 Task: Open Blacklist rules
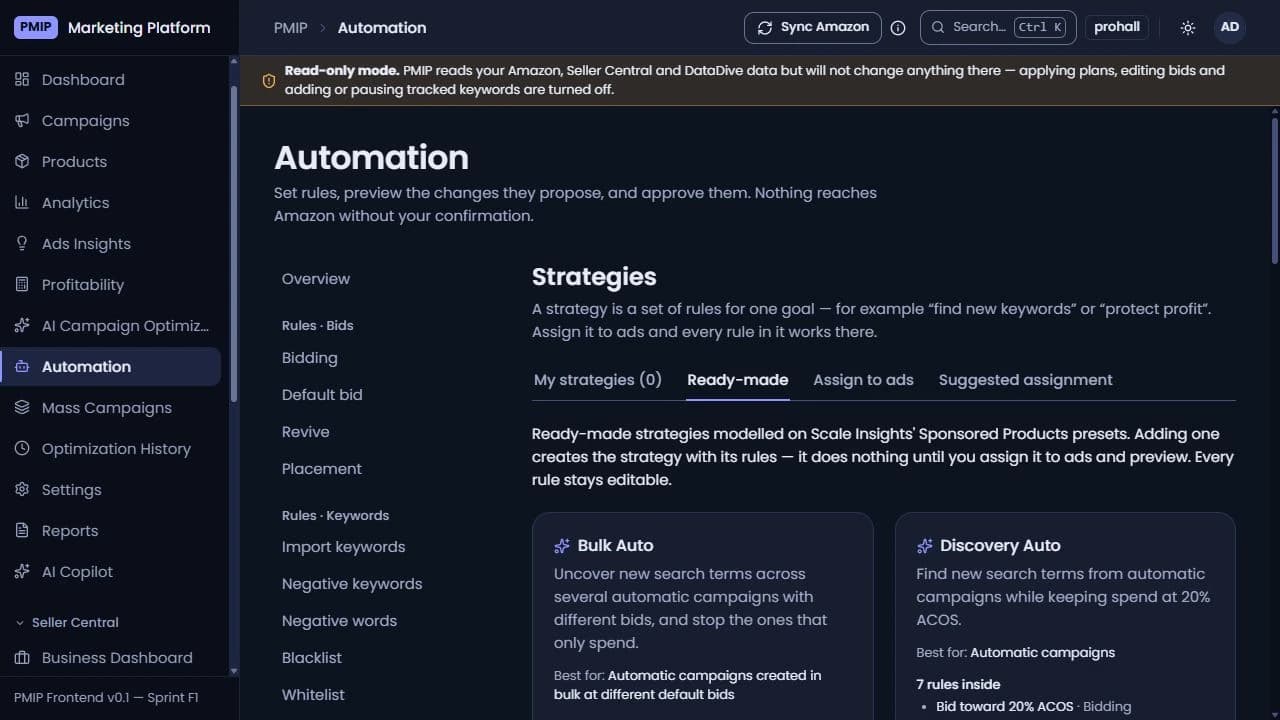(x=312, y=658)
